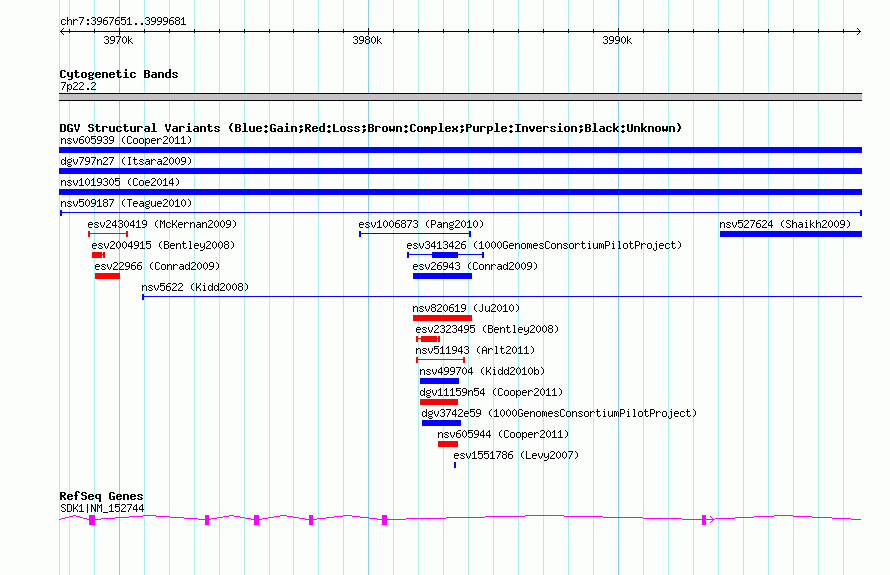Click the nsv605944 (Cooper2011) label
Screen dimensions: 890x575
click(503, 434)
